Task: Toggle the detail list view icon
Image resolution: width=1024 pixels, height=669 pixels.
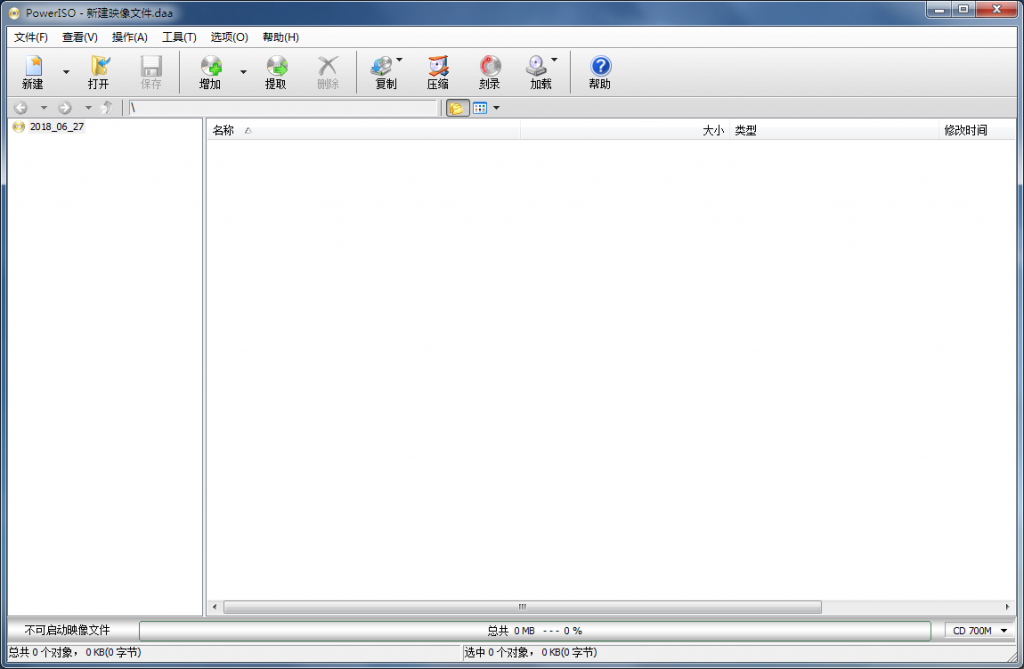Action: tap(482, 107)
